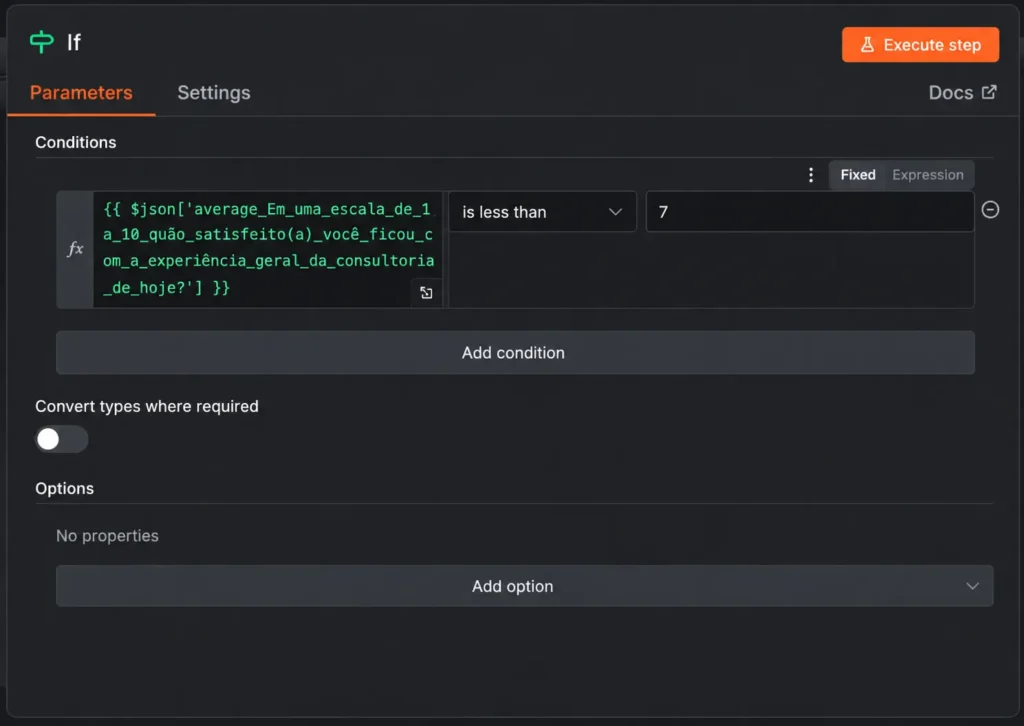Click the $json expression input field
This screenshot has height=726, width=1024.
(268, 249)
